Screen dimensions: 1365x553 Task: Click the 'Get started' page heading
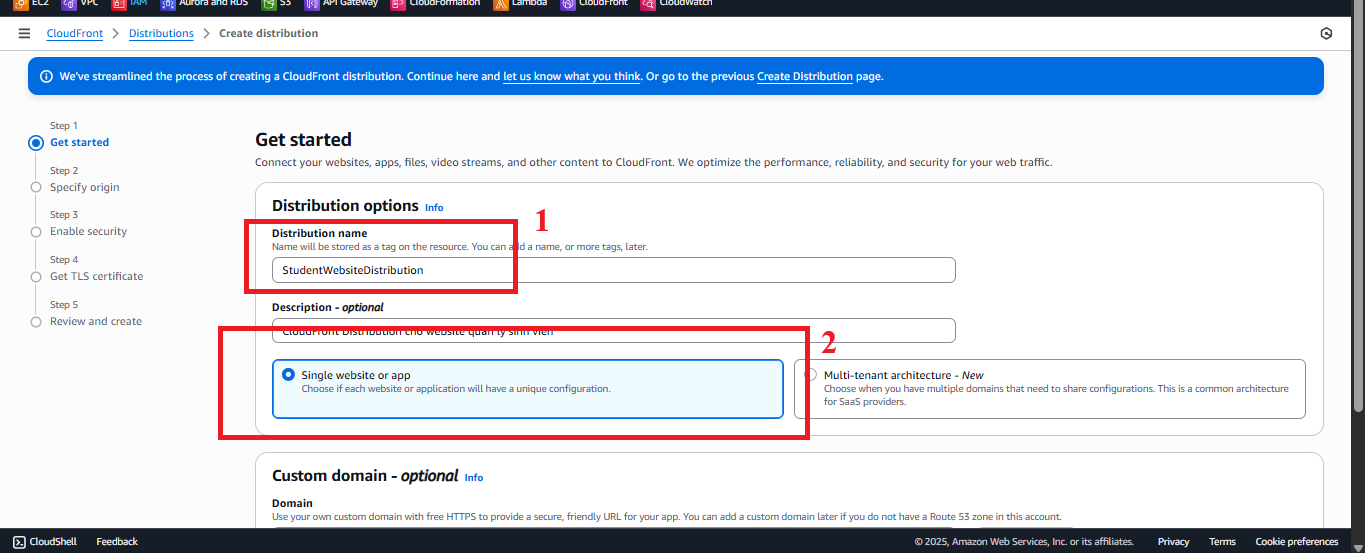(x=303, y=140)
